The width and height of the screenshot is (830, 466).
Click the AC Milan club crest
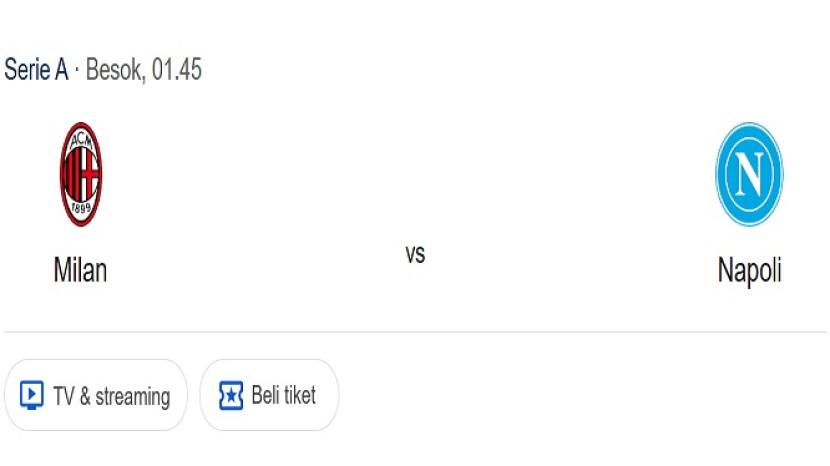tap(80, 174)
